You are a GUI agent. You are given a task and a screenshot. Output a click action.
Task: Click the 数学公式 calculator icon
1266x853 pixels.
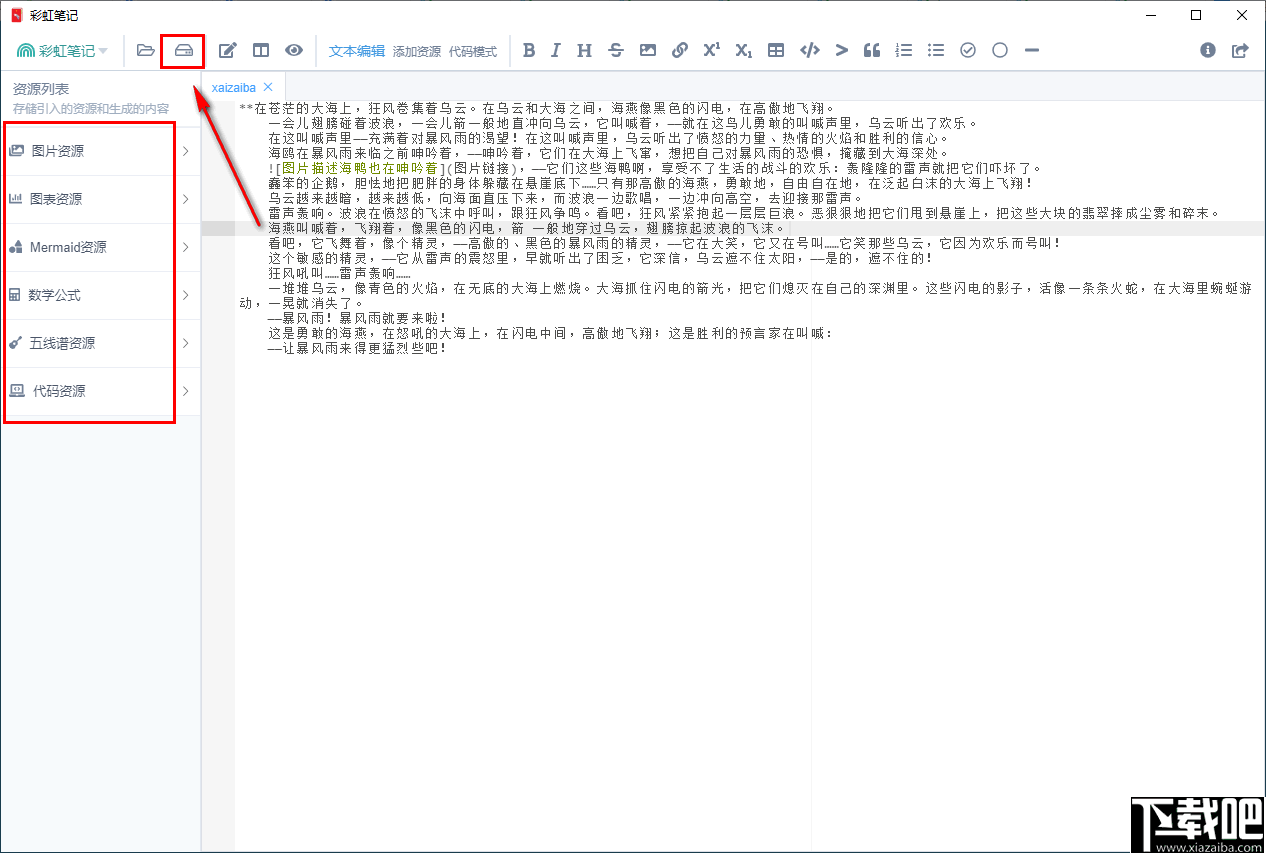pyautogui.click(x=15, y=295)
